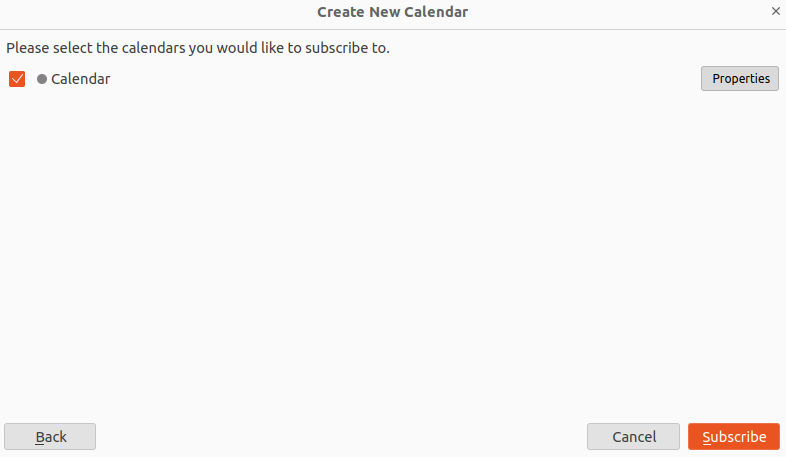Click the Back button at bottom left
Viewport: 786px width, 457px height.
click(x=50, y=437)
